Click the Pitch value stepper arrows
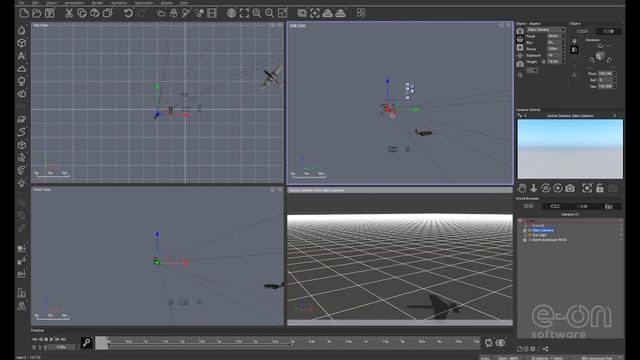The image size is (640, 360). point(615,73)
